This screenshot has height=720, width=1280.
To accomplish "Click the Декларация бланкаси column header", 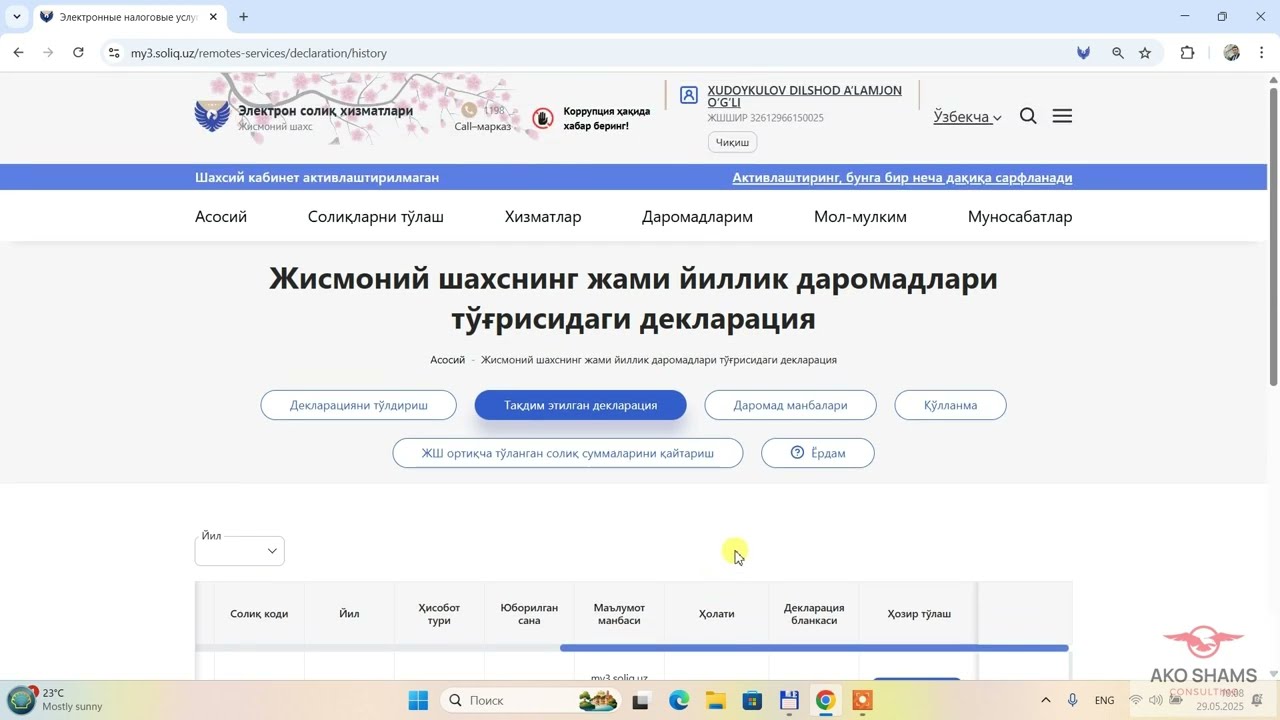I will 814,614.
